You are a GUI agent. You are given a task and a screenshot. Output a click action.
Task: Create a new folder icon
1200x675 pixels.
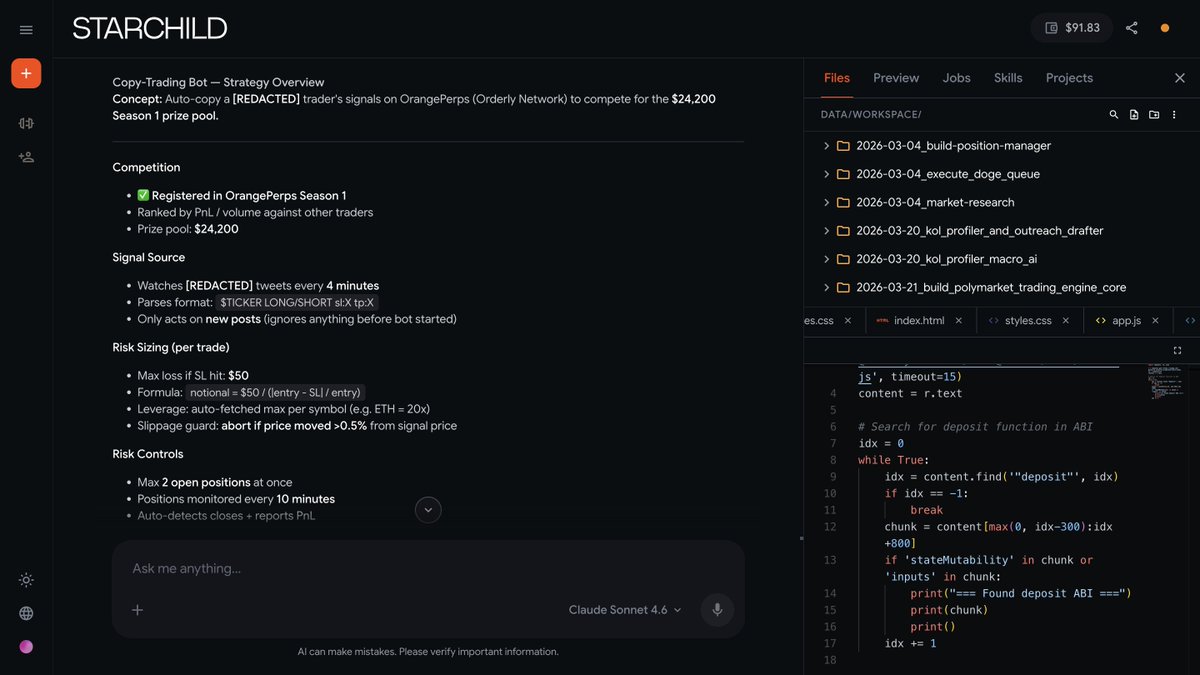tap(1154, 115)
